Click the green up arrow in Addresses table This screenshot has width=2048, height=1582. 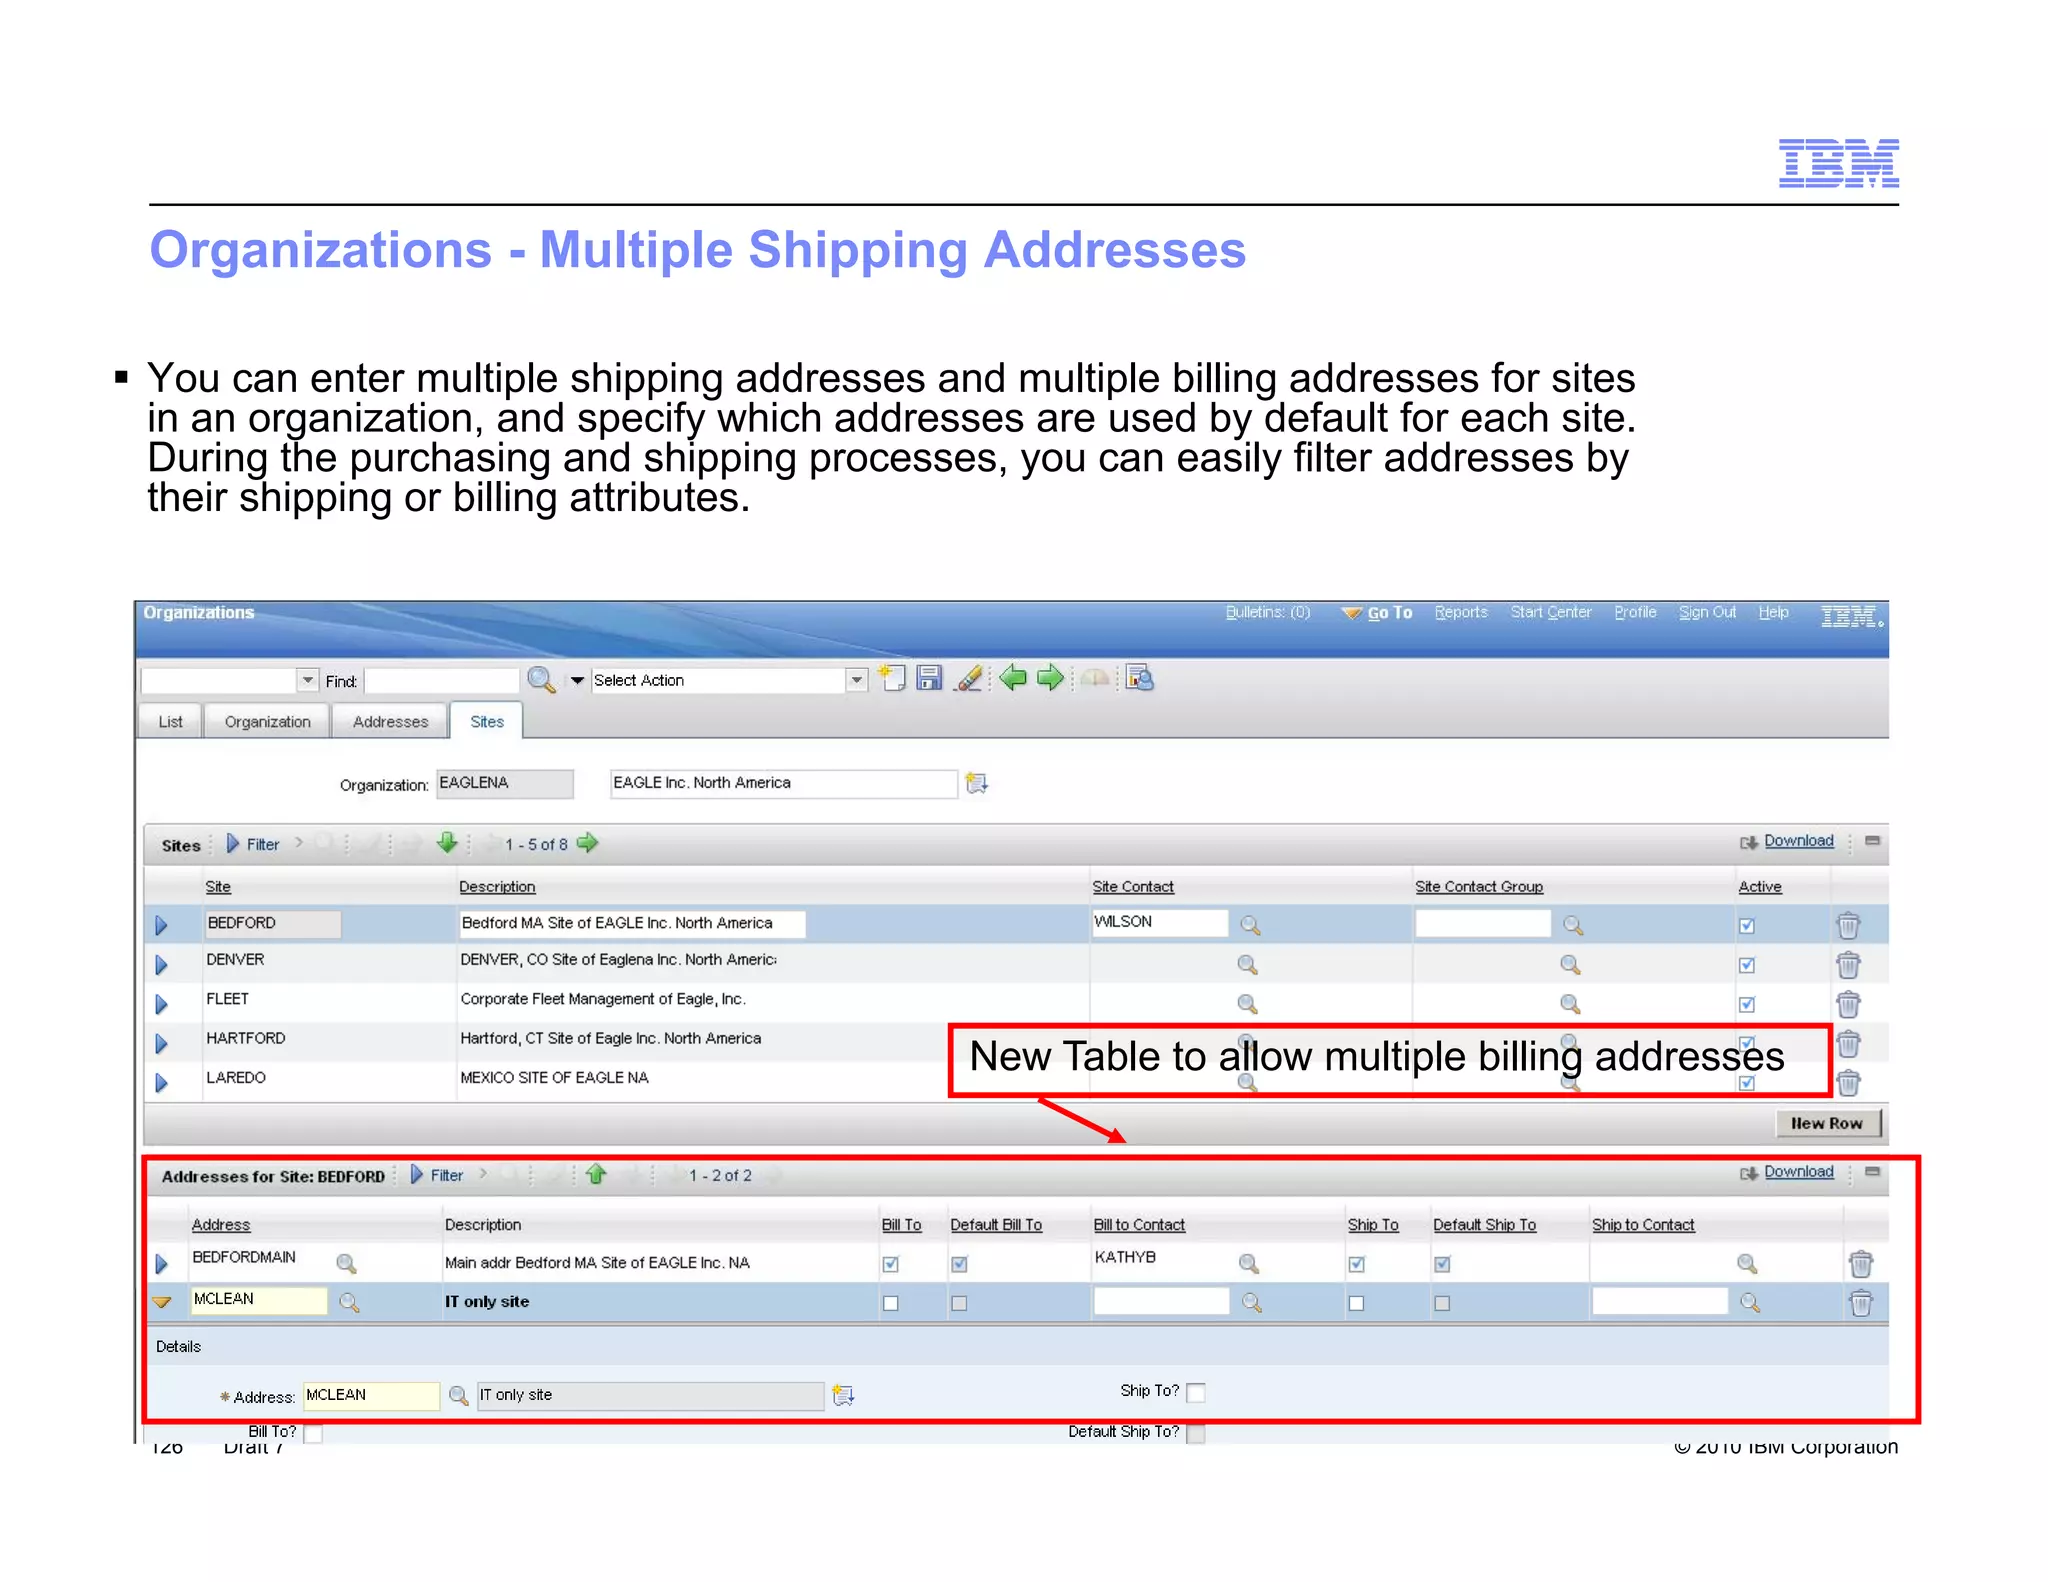596,1174
